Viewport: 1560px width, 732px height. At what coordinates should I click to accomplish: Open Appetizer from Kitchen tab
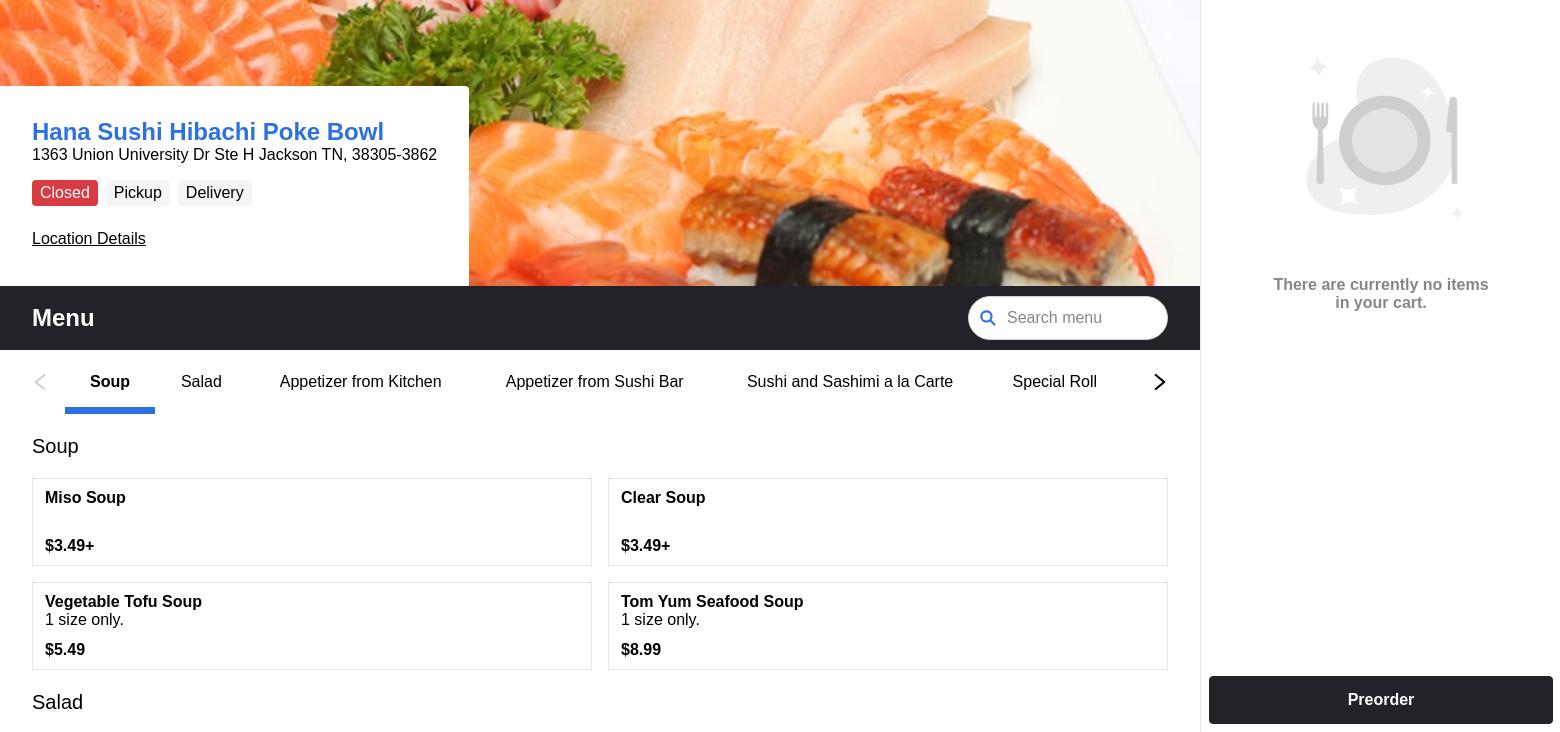coord(360,382)
